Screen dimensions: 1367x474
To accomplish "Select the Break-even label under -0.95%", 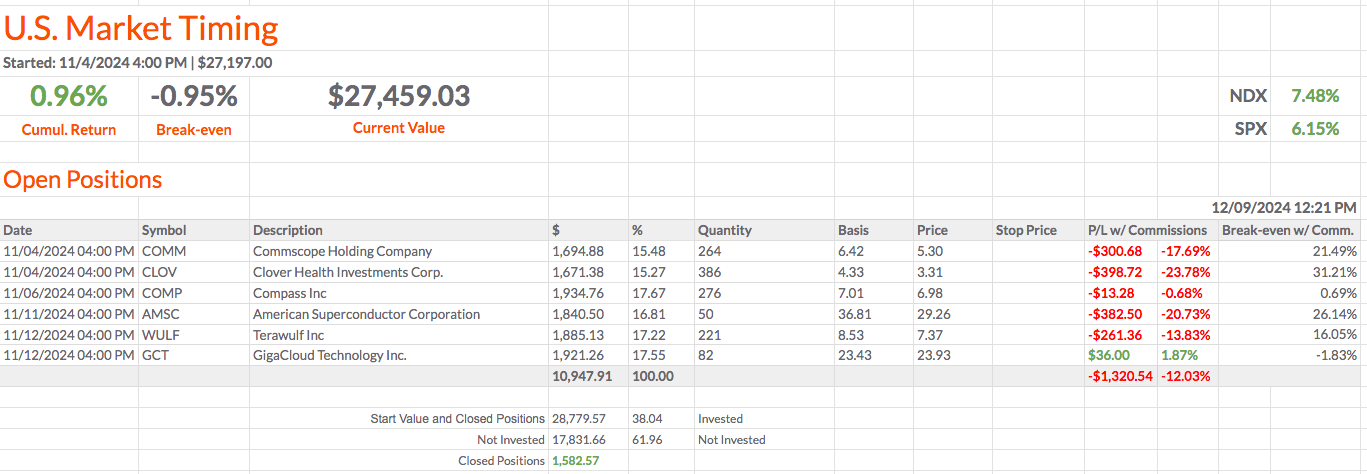I will tap(194, 129).
